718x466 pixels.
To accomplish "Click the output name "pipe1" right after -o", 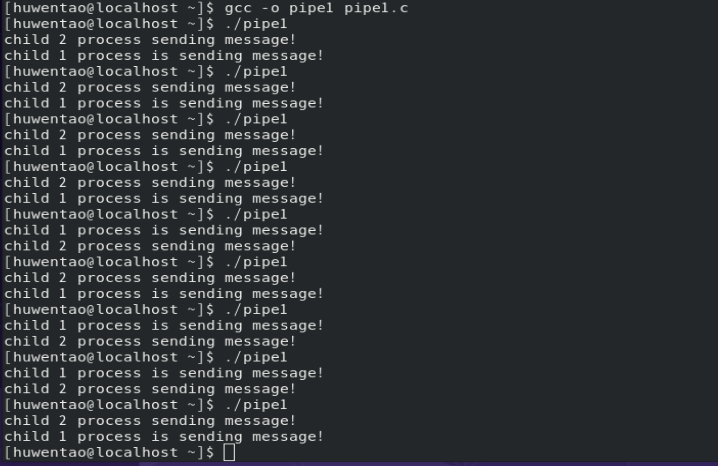I will pos(311,8).
